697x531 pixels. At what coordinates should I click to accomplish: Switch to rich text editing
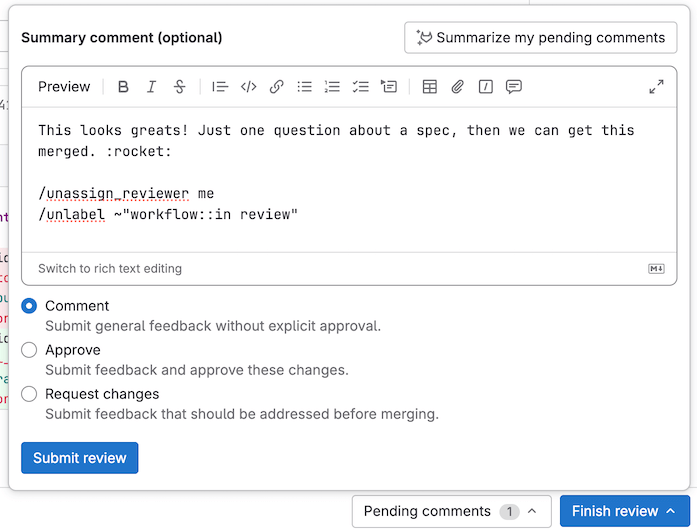(x=110, y=268)
